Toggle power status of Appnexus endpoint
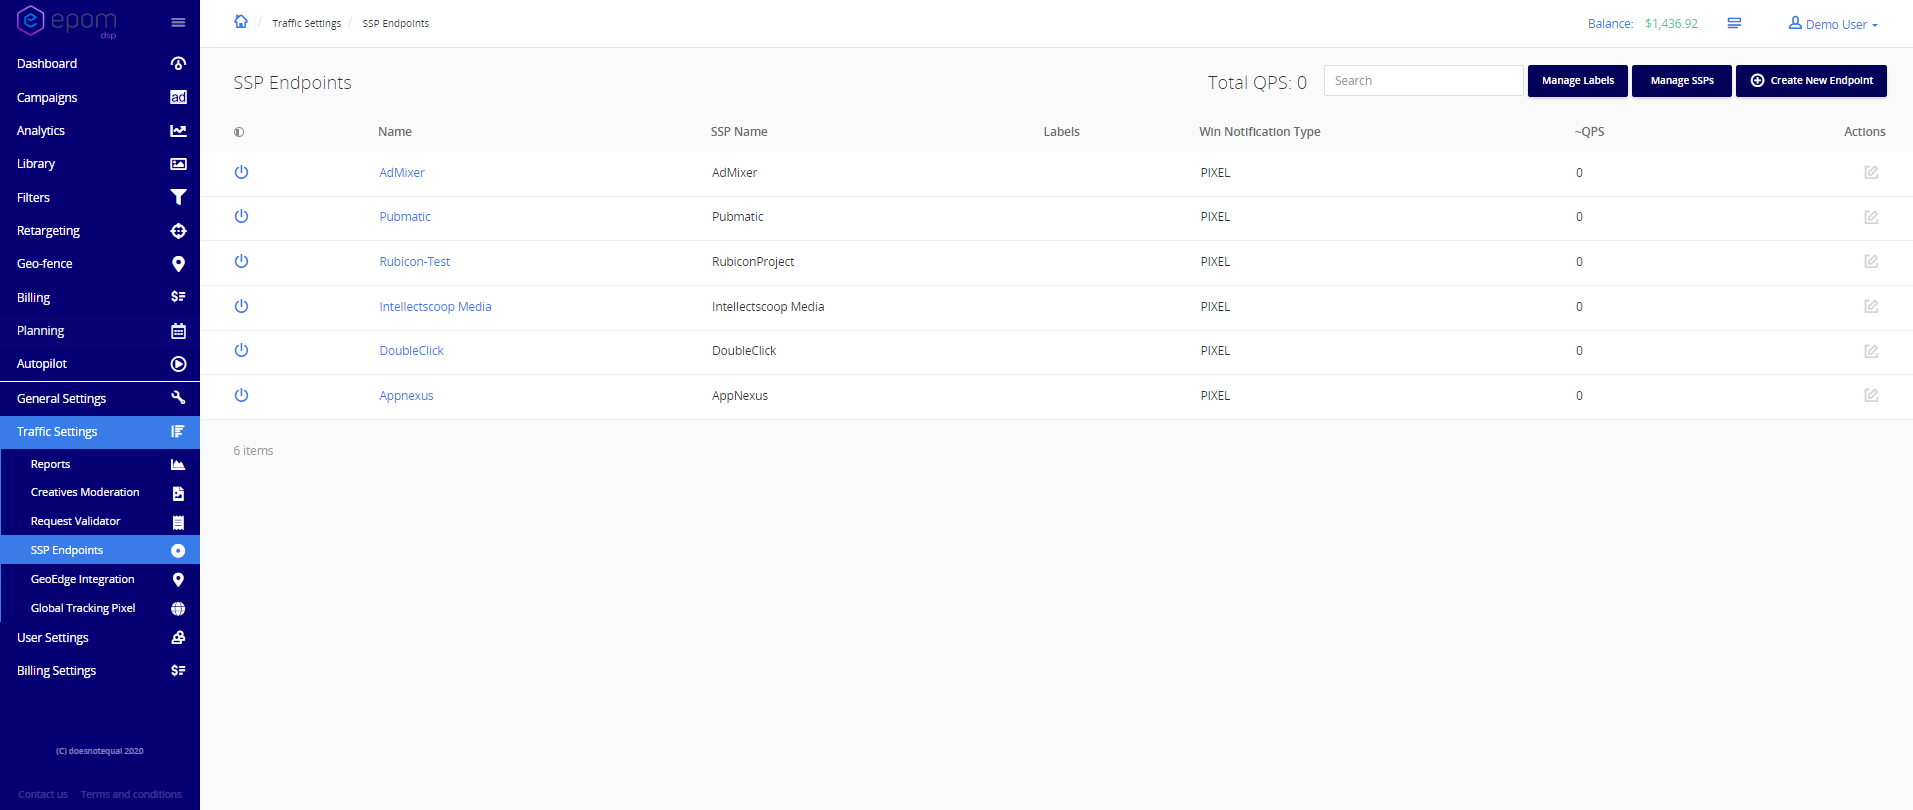 click(241, 395)
